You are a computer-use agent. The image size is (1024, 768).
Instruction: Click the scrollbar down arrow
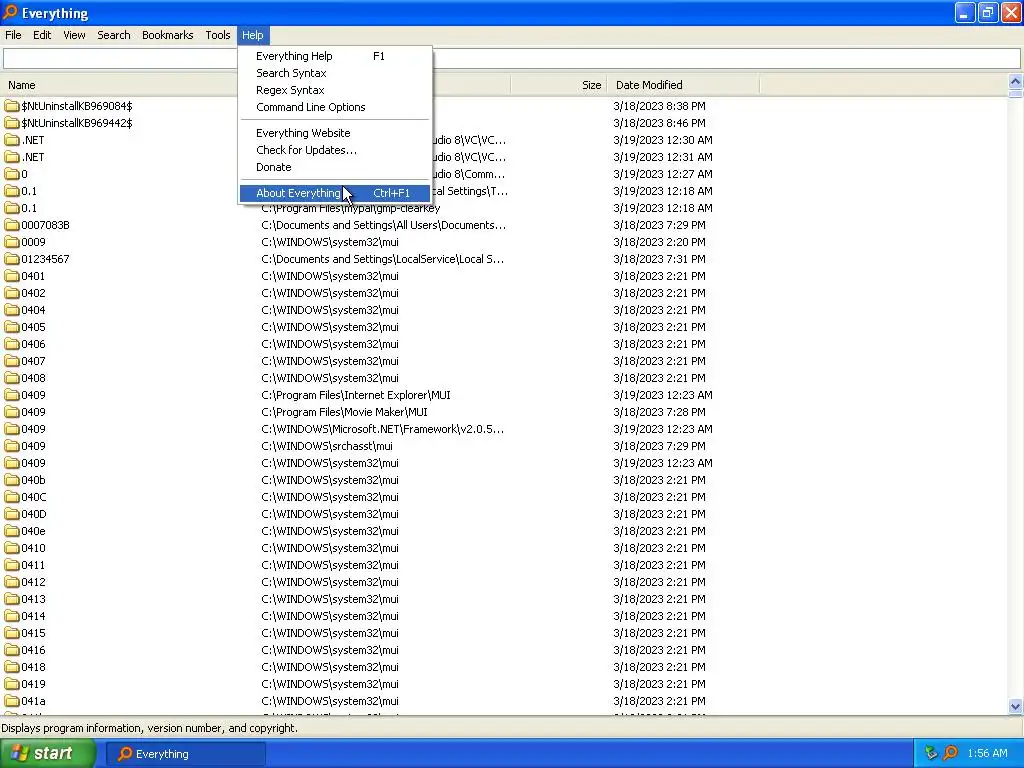pos(1015,706)
